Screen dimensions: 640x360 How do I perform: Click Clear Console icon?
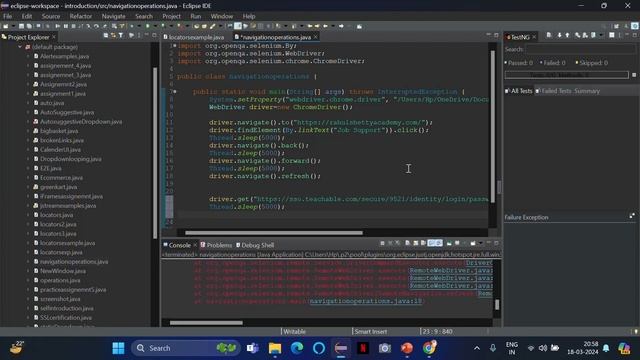coord(407,243)
